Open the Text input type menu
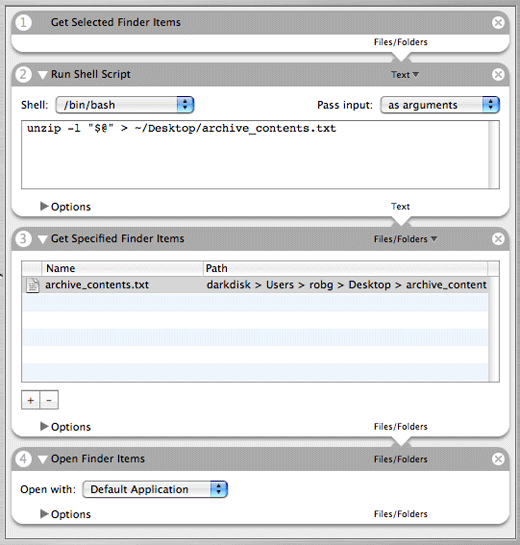 click(405, 75)
